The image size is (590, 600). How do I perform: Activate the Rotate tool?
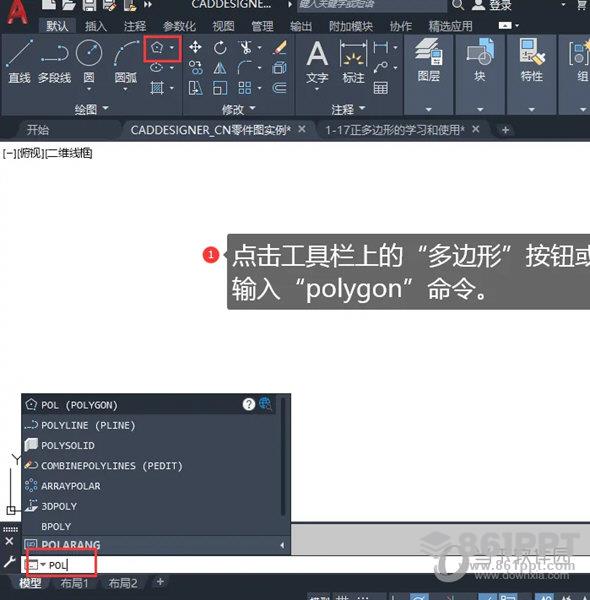tap(220, 48)
